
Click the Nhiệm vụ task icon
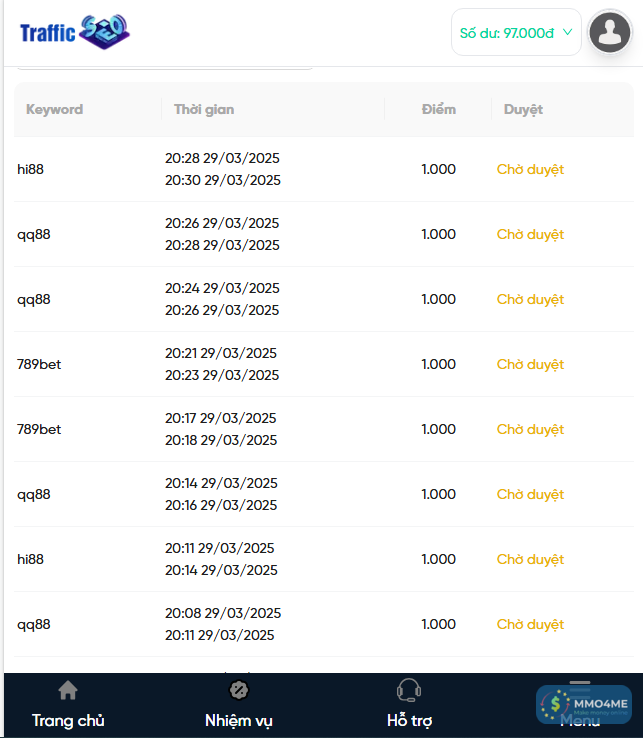tap(239, 690)
